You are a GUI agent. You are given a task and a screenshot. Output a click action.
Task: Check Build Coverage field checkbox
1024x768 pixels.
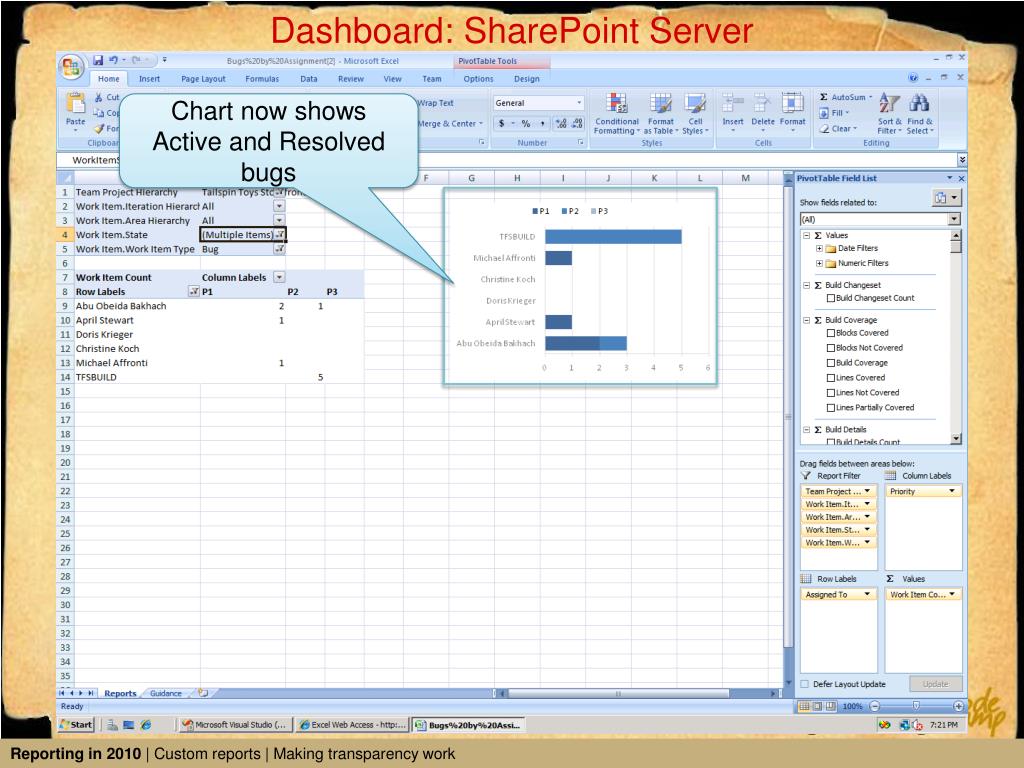click(x=831, y=362)
